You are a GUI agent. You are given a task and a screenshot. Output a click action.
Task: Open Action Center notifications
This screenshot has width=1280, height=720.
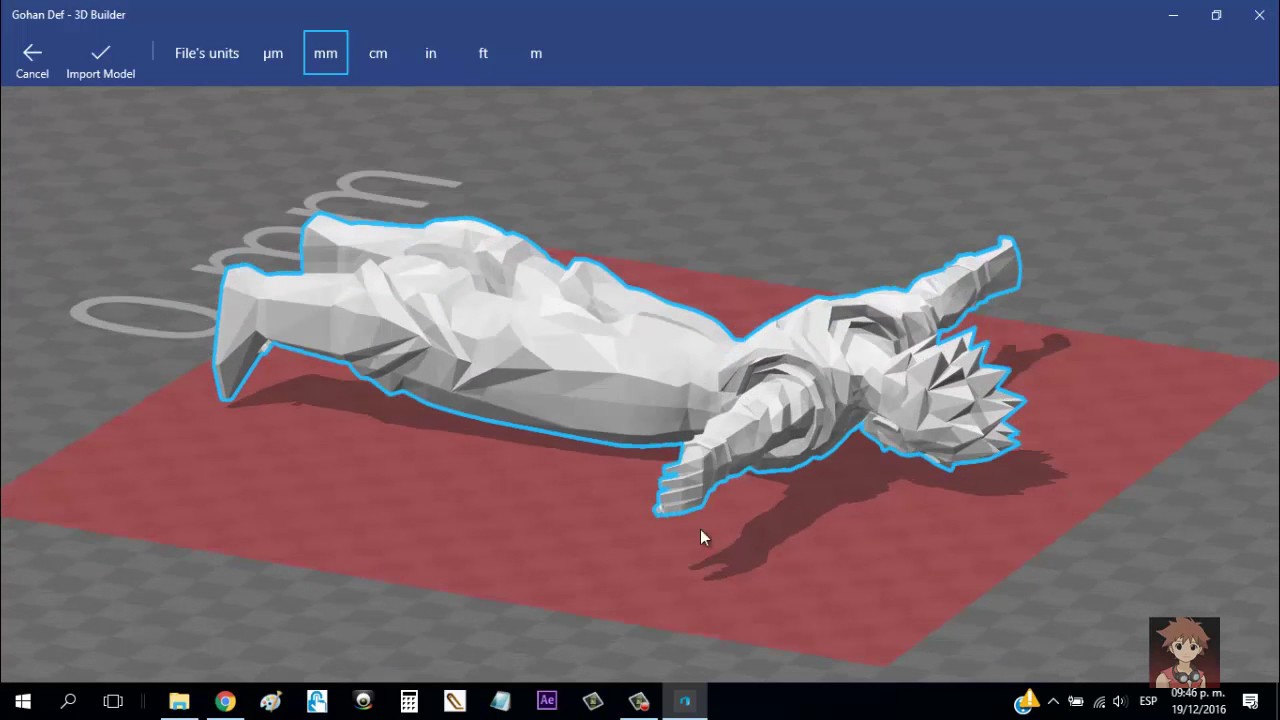[1250, 701]
